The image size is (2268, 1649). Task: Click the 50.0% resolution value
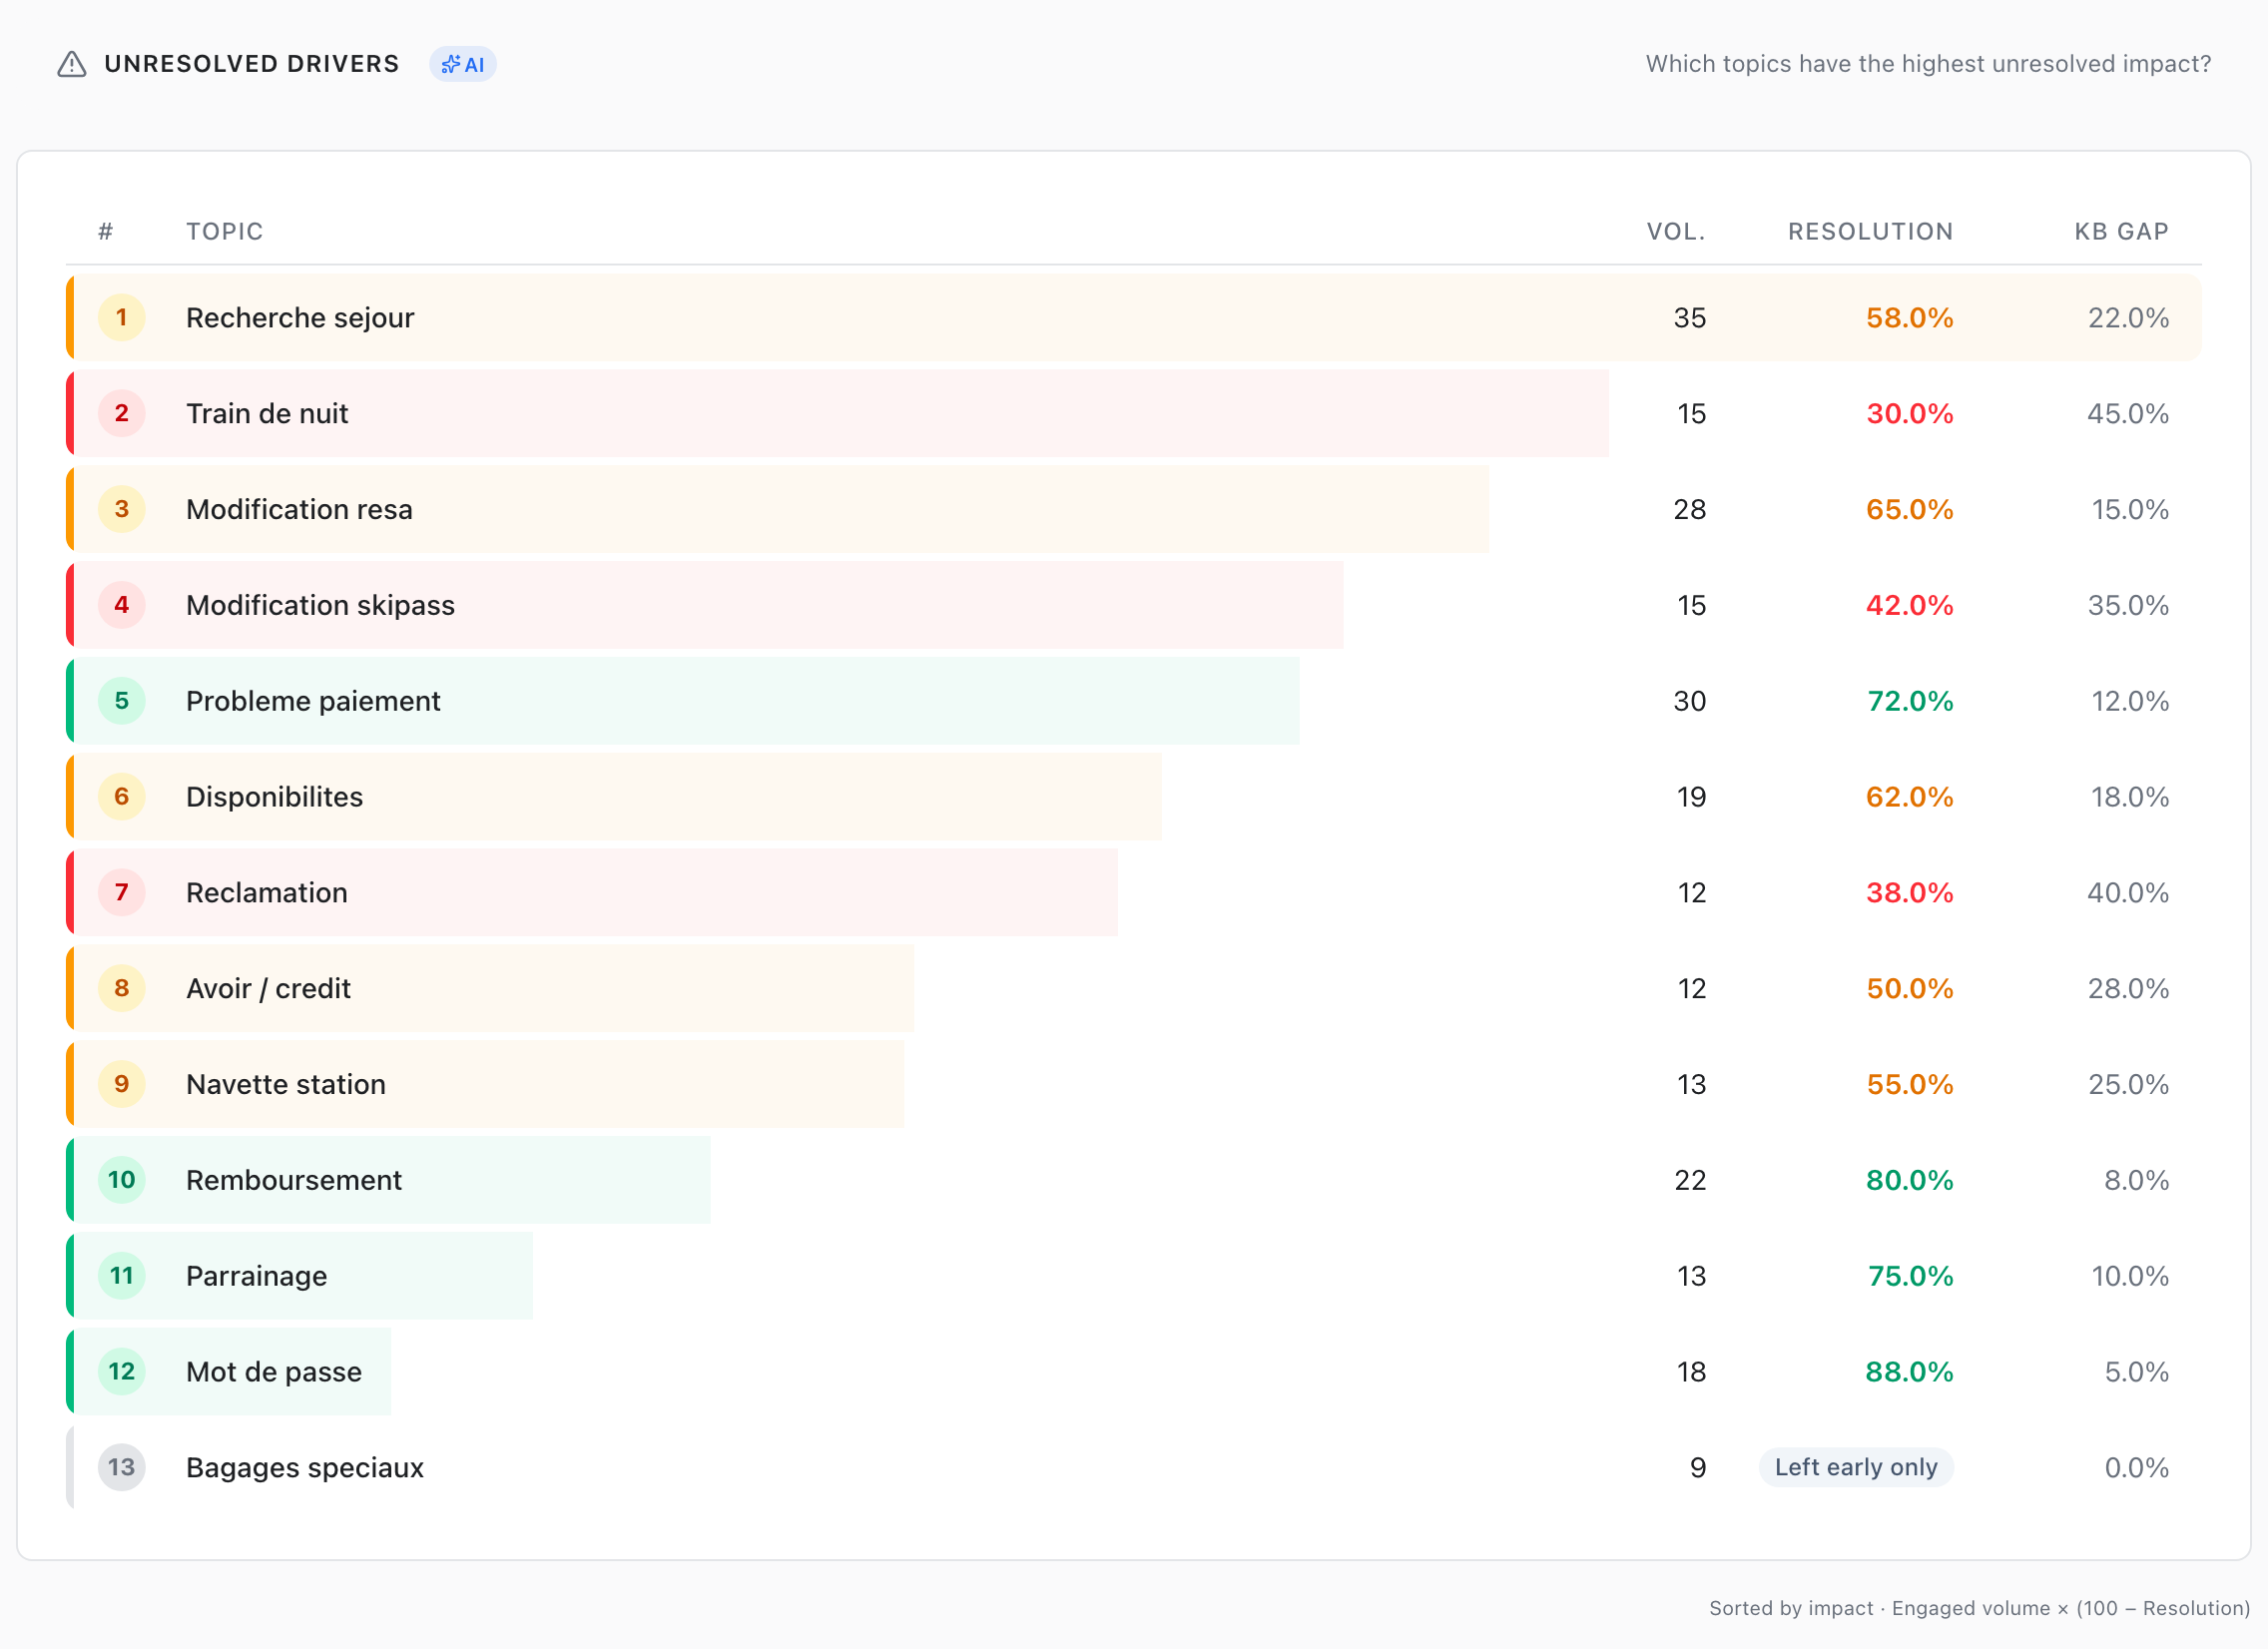pos(1910,989)
